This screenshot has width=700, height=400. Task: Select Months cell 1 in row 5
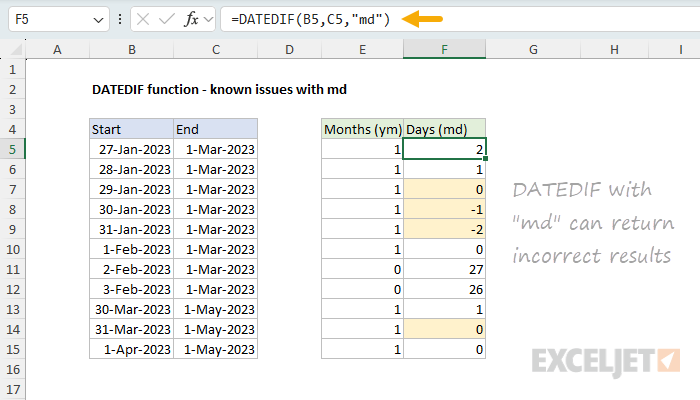(x=362, y=149)
